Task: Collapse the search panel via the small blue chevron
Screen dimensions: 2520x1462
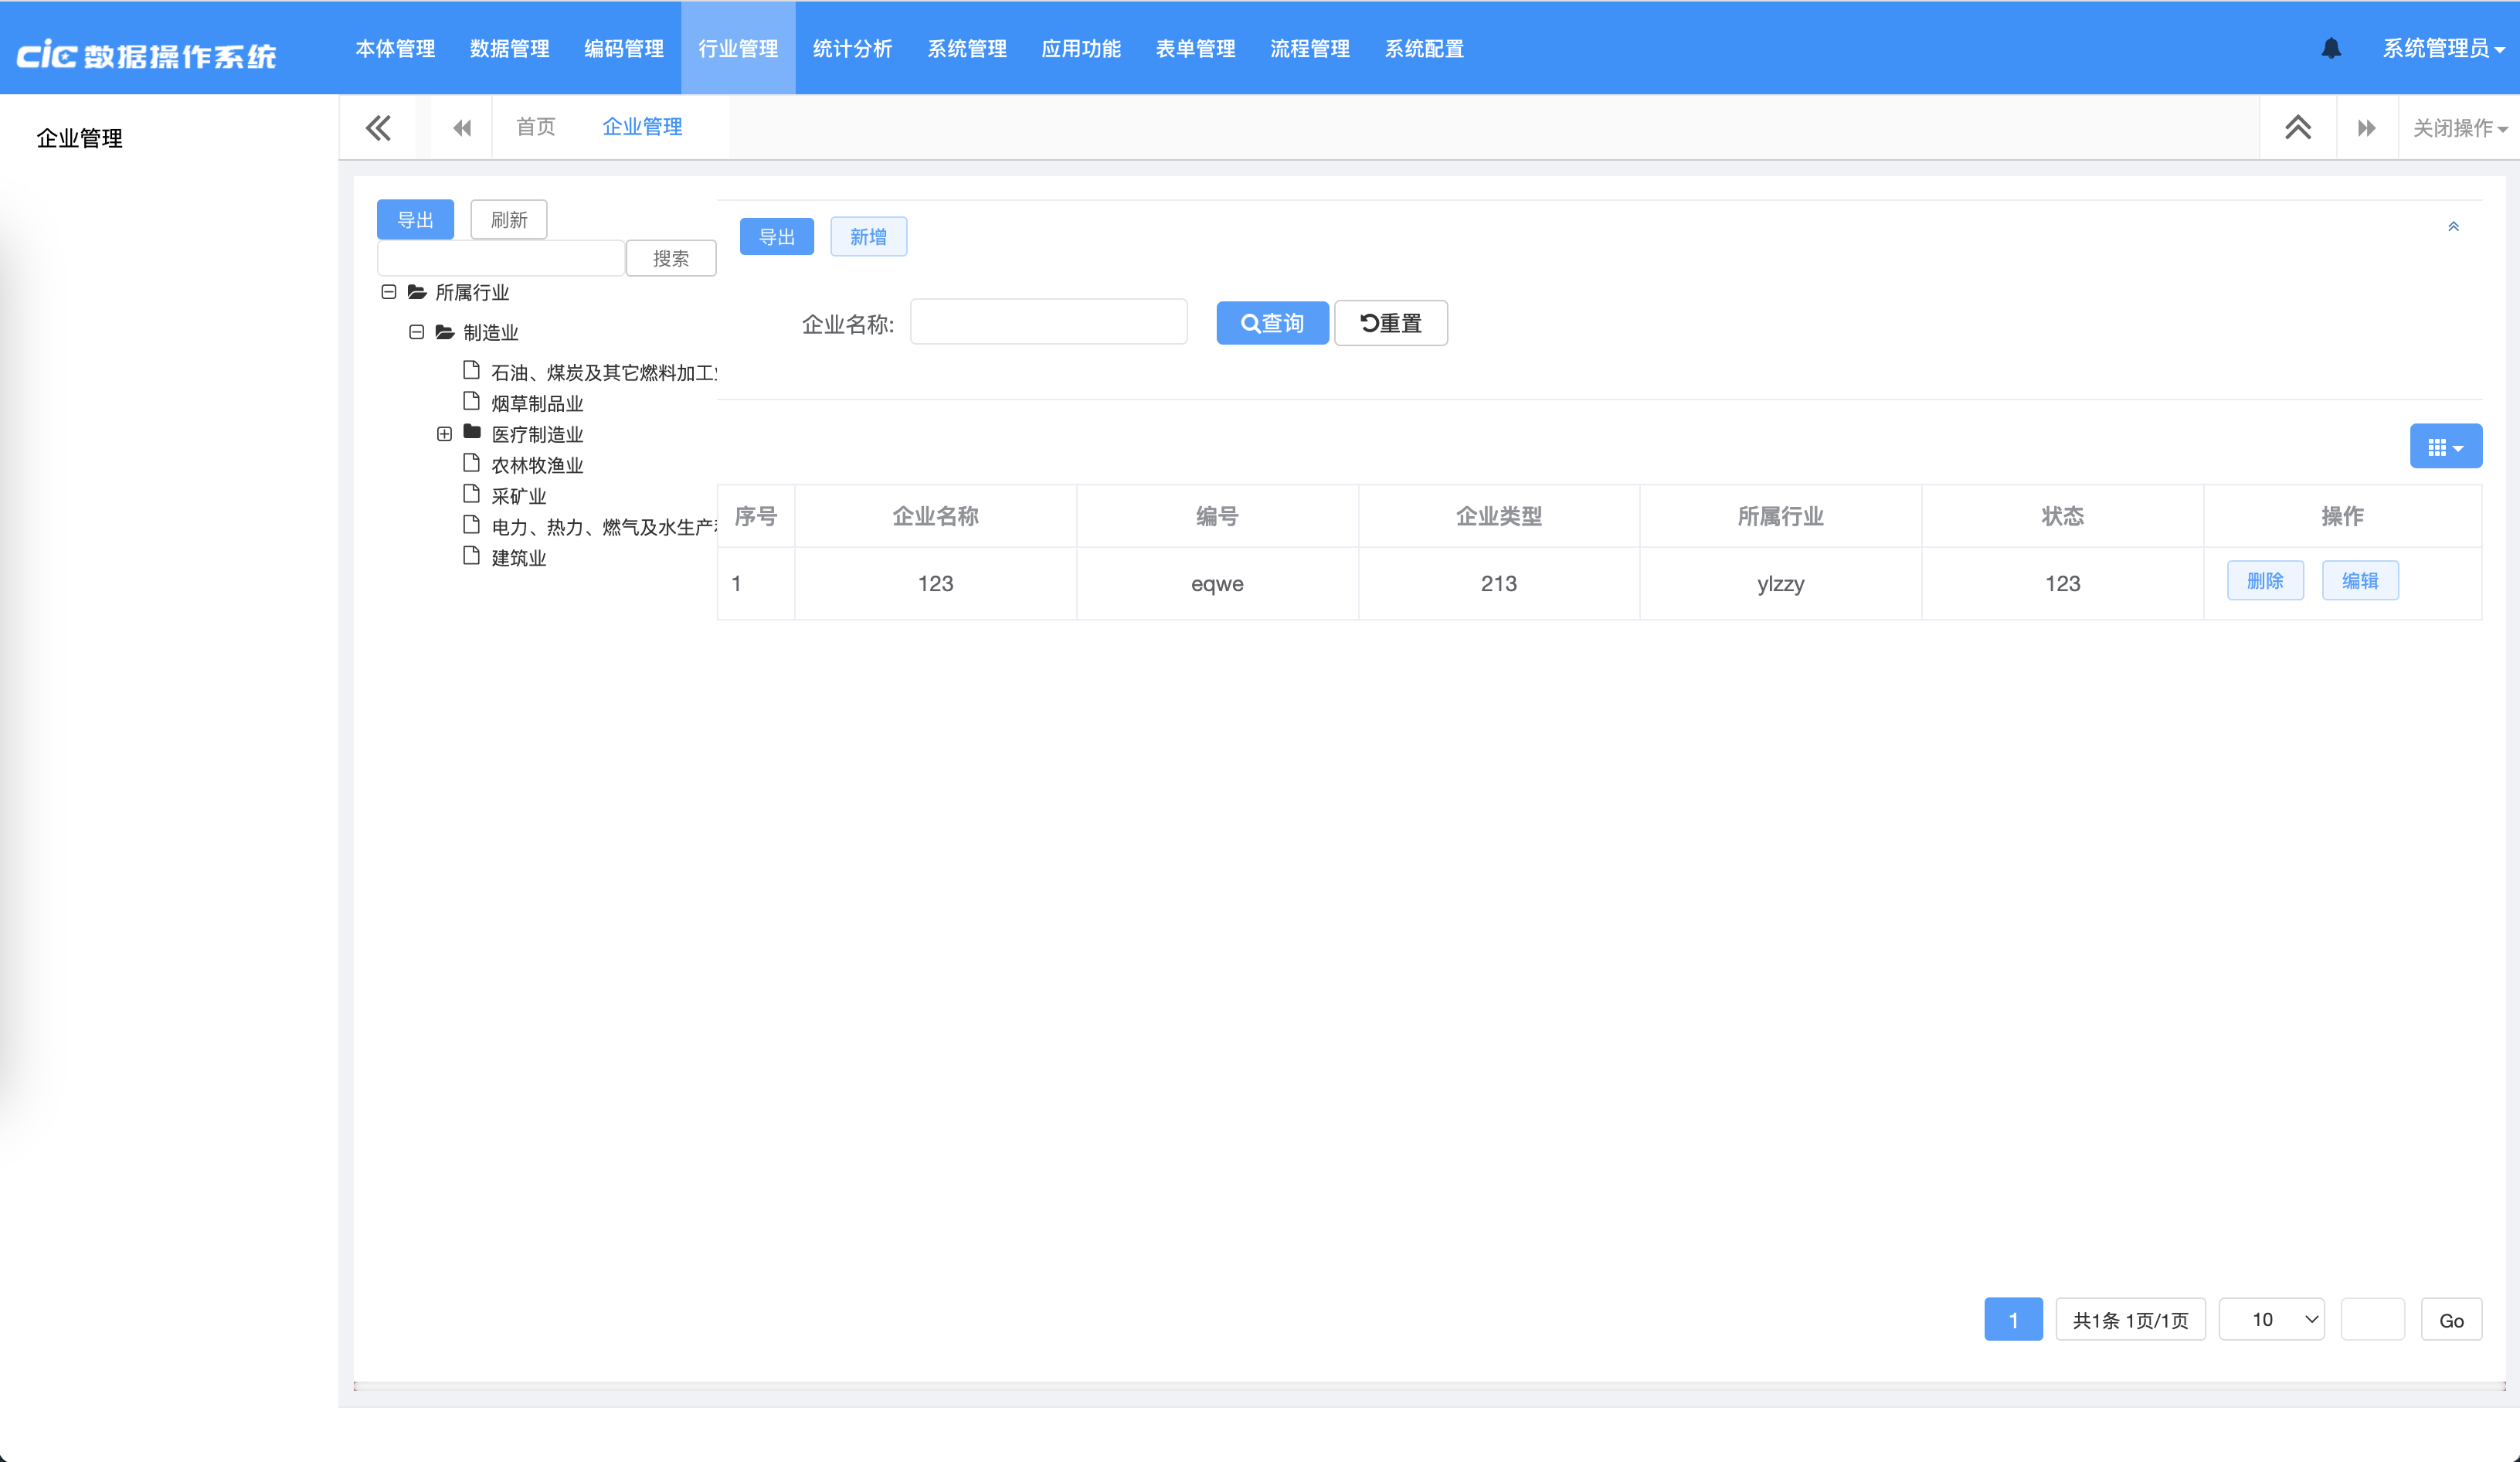Action: (2453, 227)
